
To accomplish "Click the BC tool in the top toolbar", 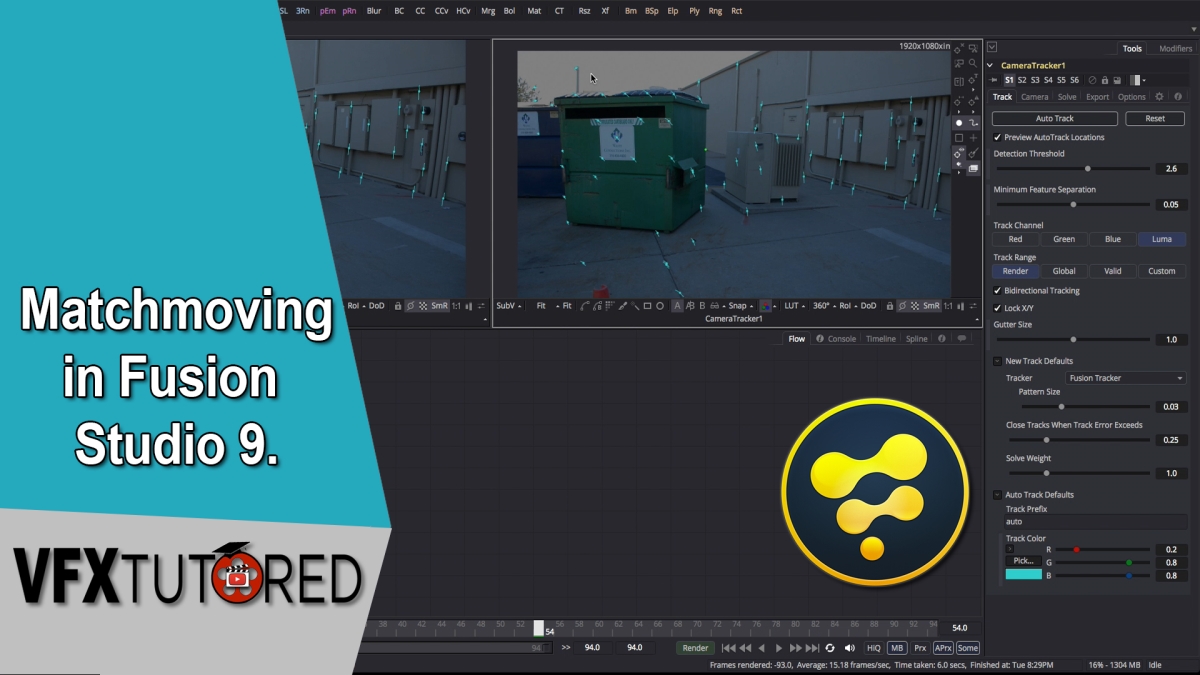I will [399, 11].
